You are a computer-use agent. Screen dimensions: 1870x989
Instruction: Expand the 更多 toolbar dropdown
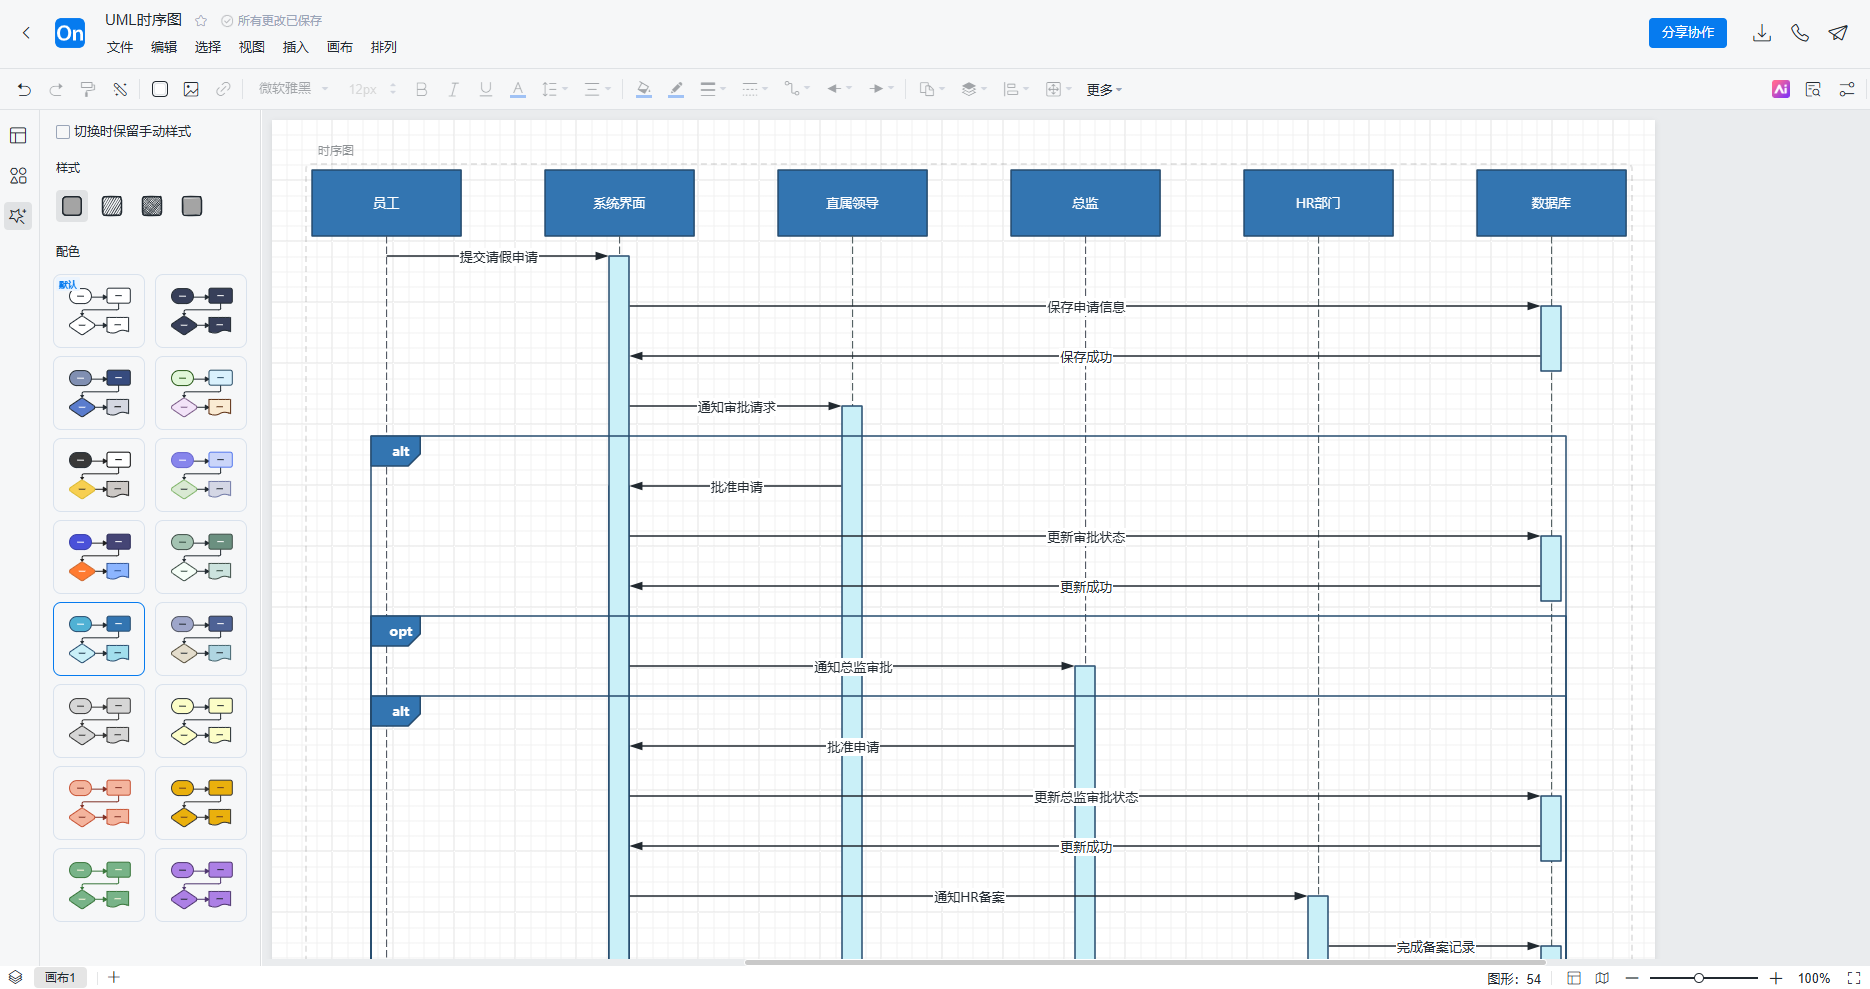(1104, 90)
